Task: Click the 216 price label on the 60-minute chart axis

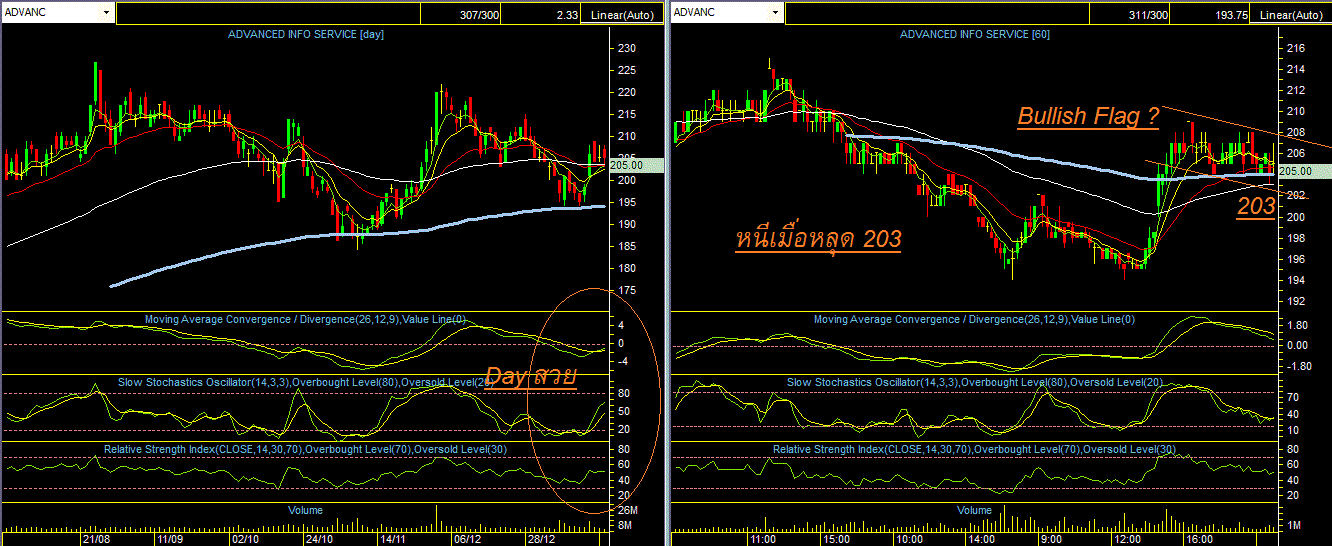Action: 1294,48
